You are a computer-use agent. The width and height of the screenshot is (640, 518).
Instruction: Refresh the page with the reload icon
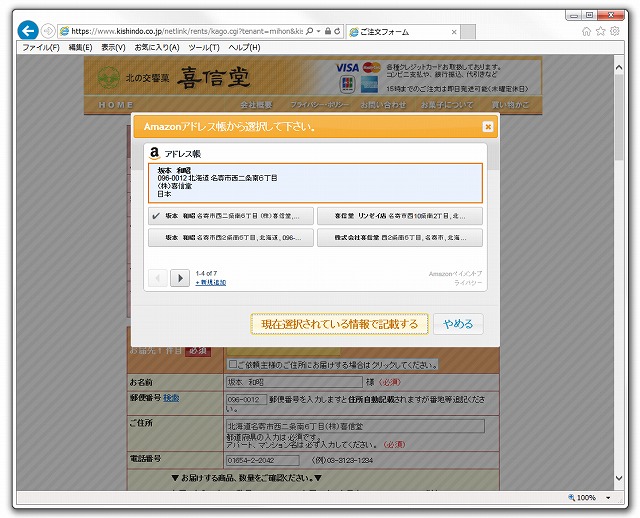click(337, 31)
